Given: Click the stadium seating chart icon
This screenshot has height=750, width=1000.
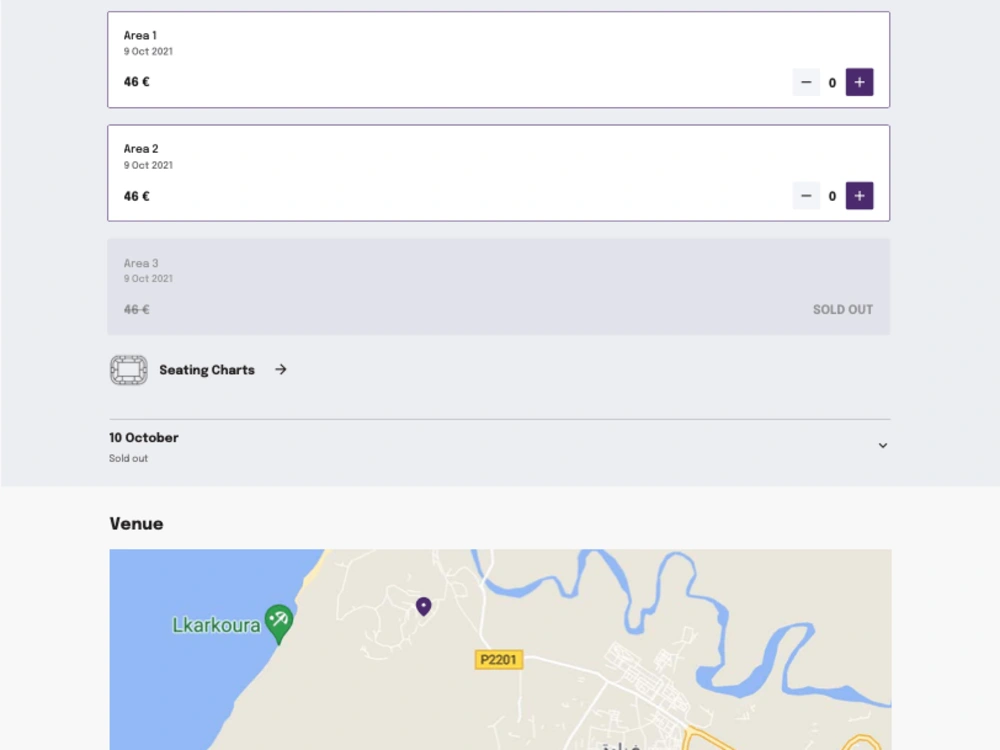Looking at the screenshot, I should [129, 370].
